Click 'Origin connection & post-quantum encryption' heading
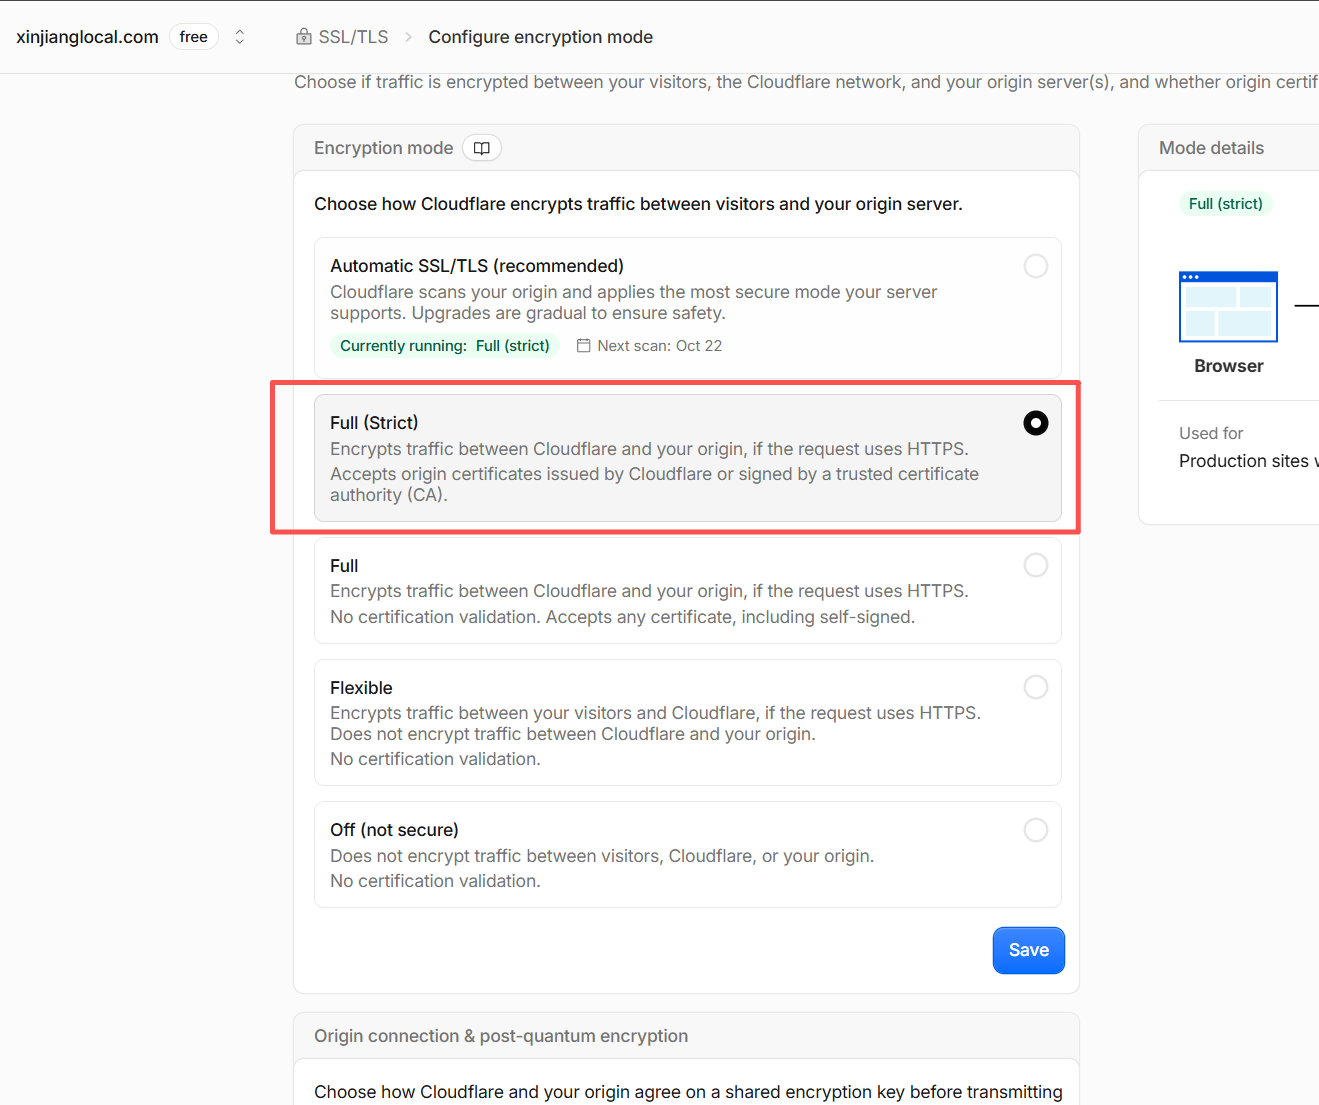The width and height of the screenshot is (1319, 1105). tap(501, 1036)
